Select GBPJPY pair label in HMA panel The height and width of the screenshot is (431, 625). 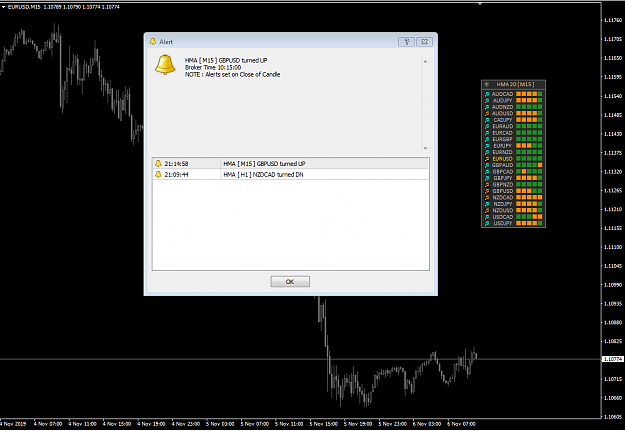503,178
